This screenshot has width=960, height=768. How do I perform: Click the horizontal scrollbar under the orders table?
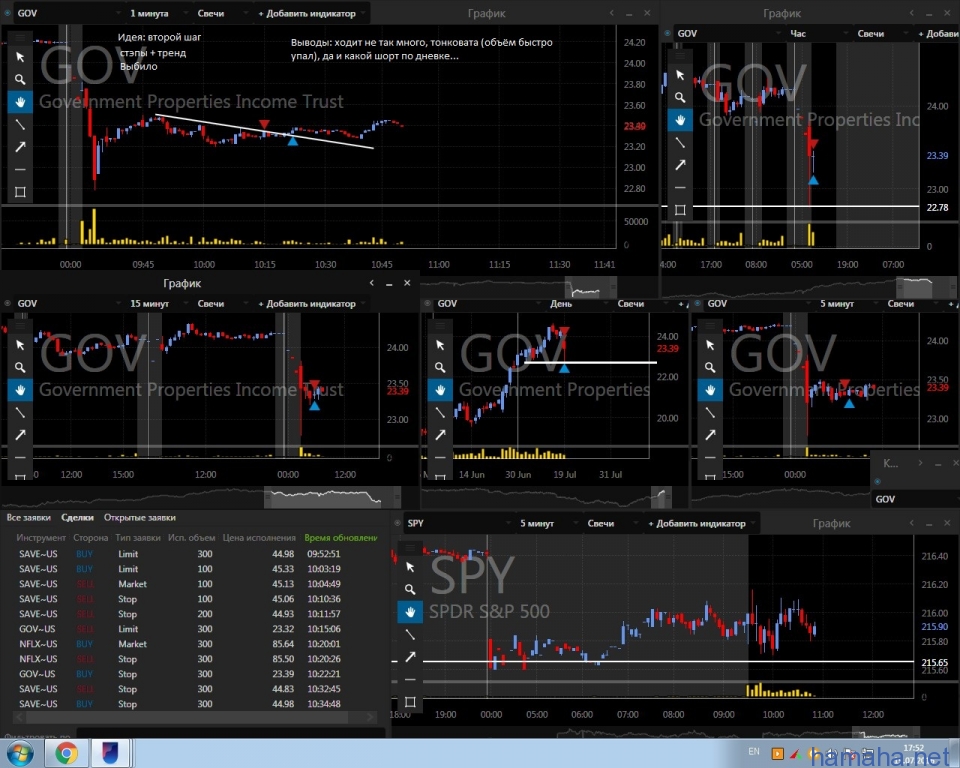[x=190, y=717]
